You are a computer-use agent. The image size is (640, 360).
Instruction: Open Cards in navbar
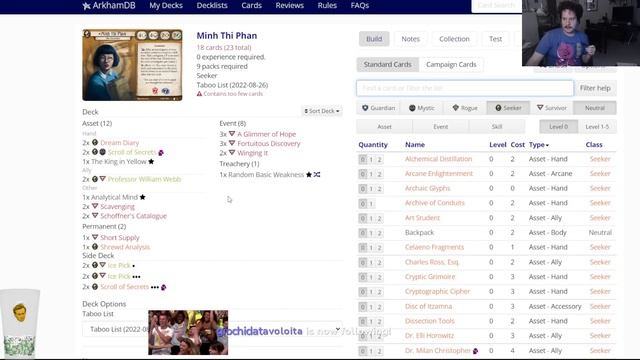[251, 5]
